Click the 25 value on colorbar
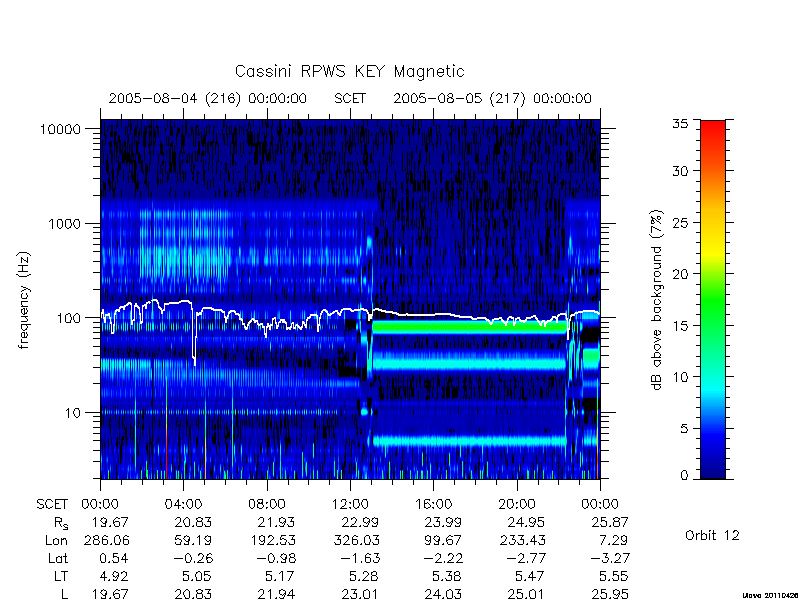 [680, 222]
